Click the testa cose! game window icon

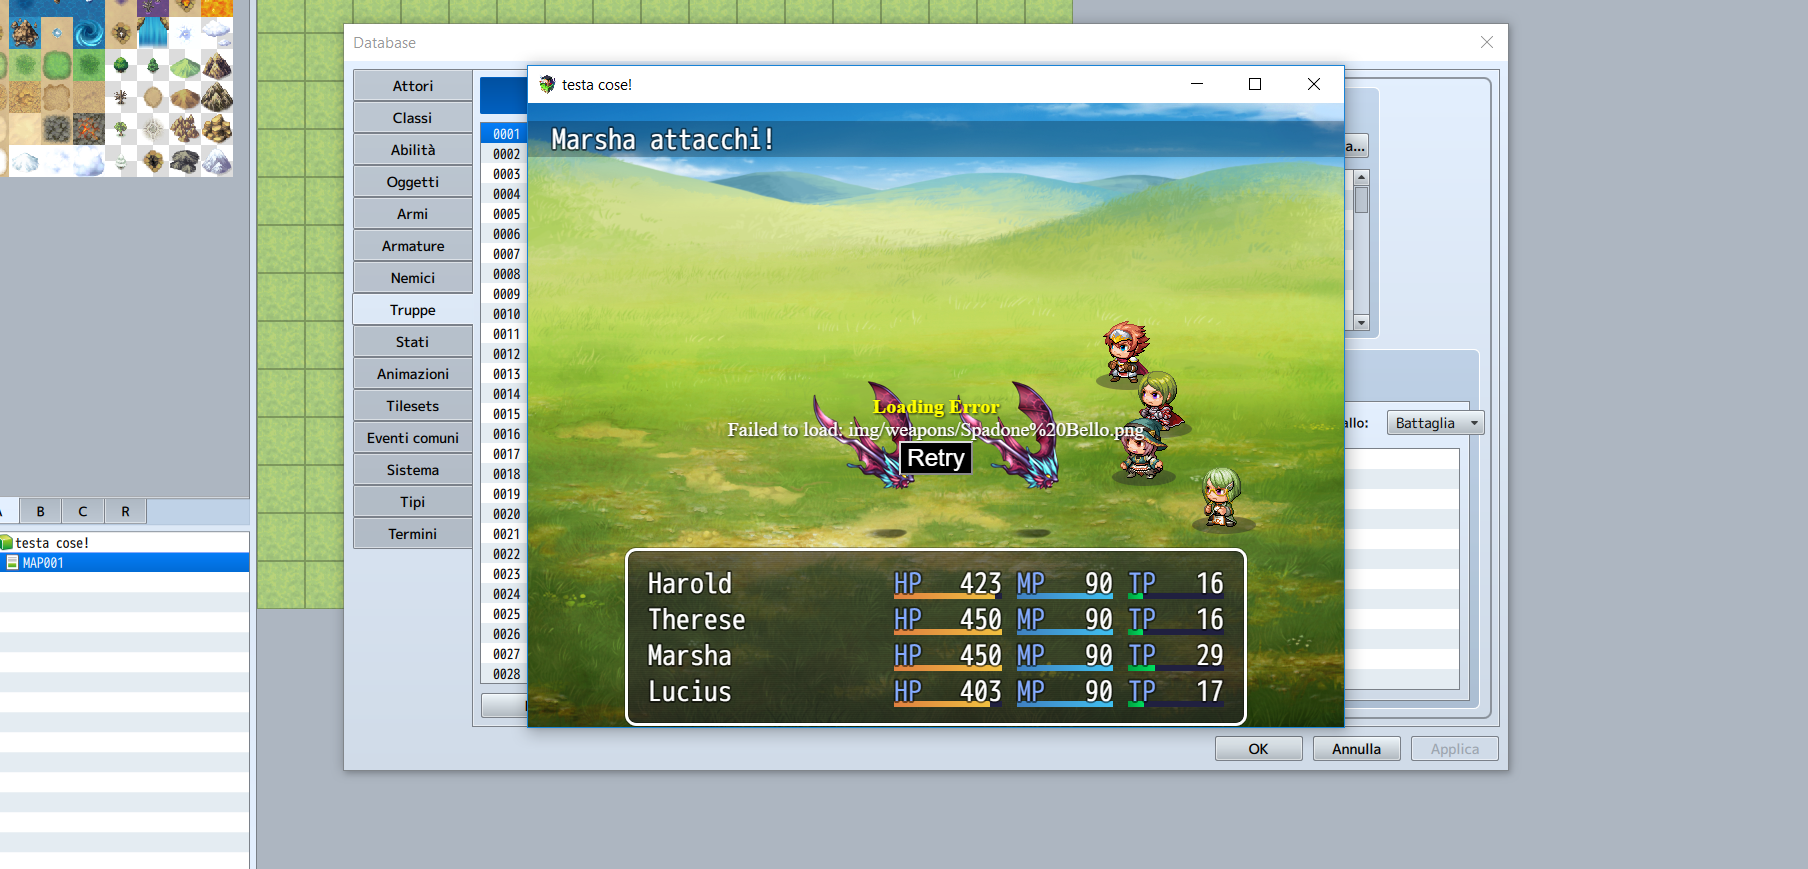click(547, 85)
